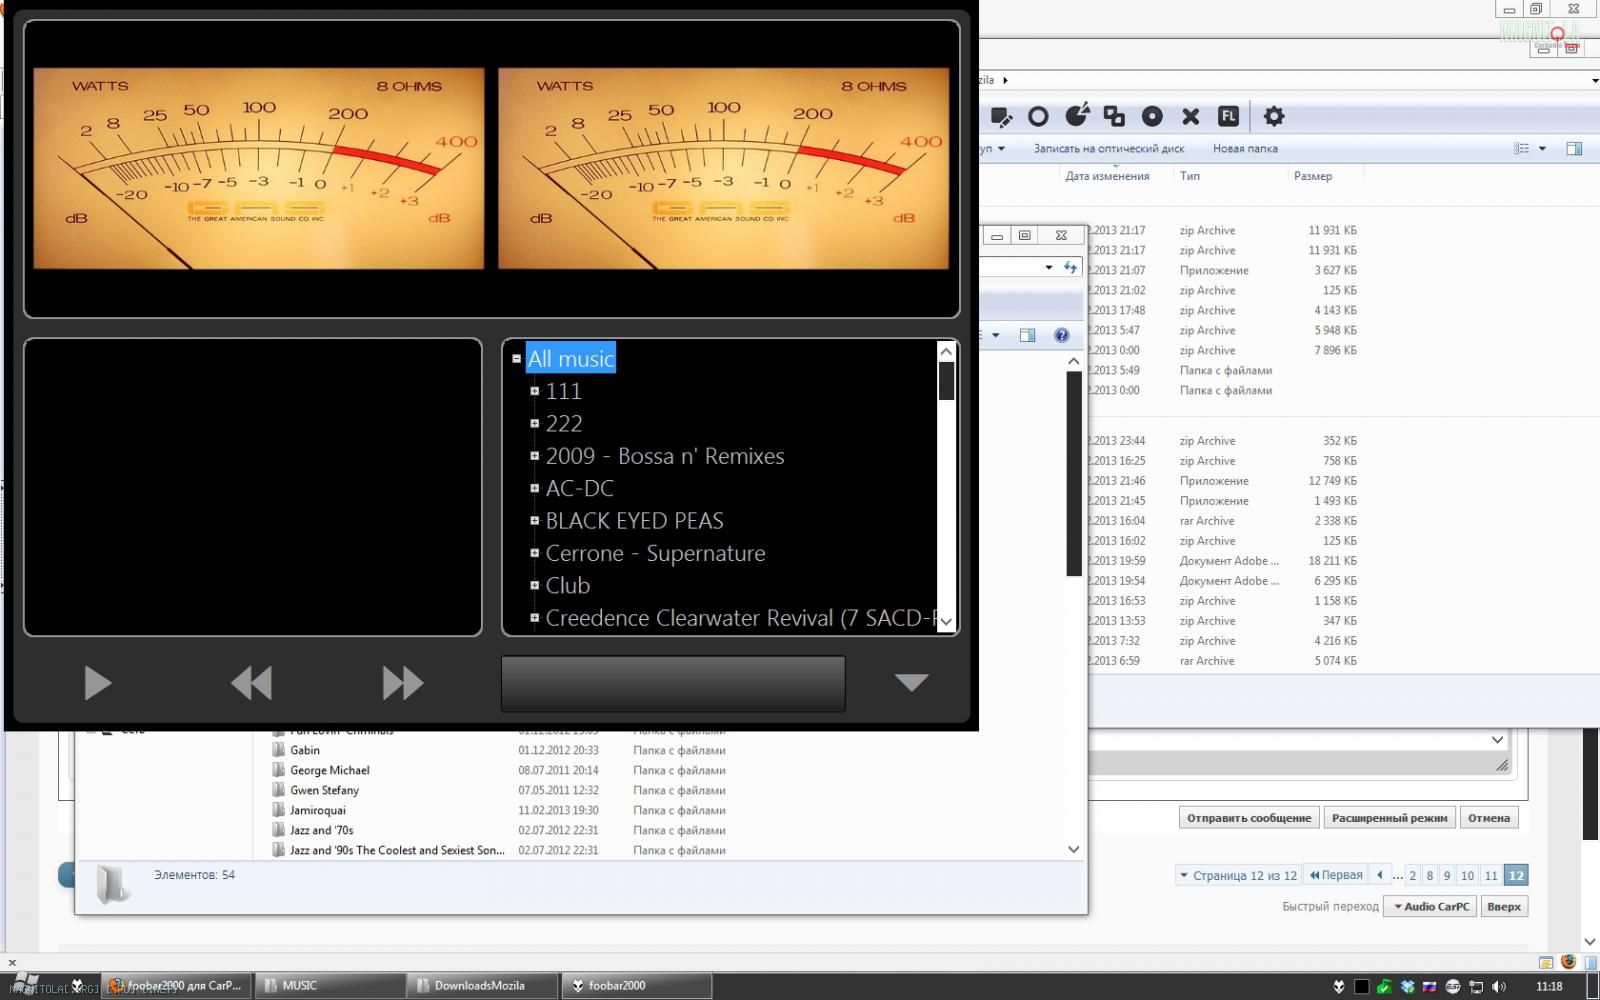Image resolution: width=1600 pixels, height=1000 pixels.
Task: Expand the BLACK EYED PEAS node
Action: [x=534, y=520]
